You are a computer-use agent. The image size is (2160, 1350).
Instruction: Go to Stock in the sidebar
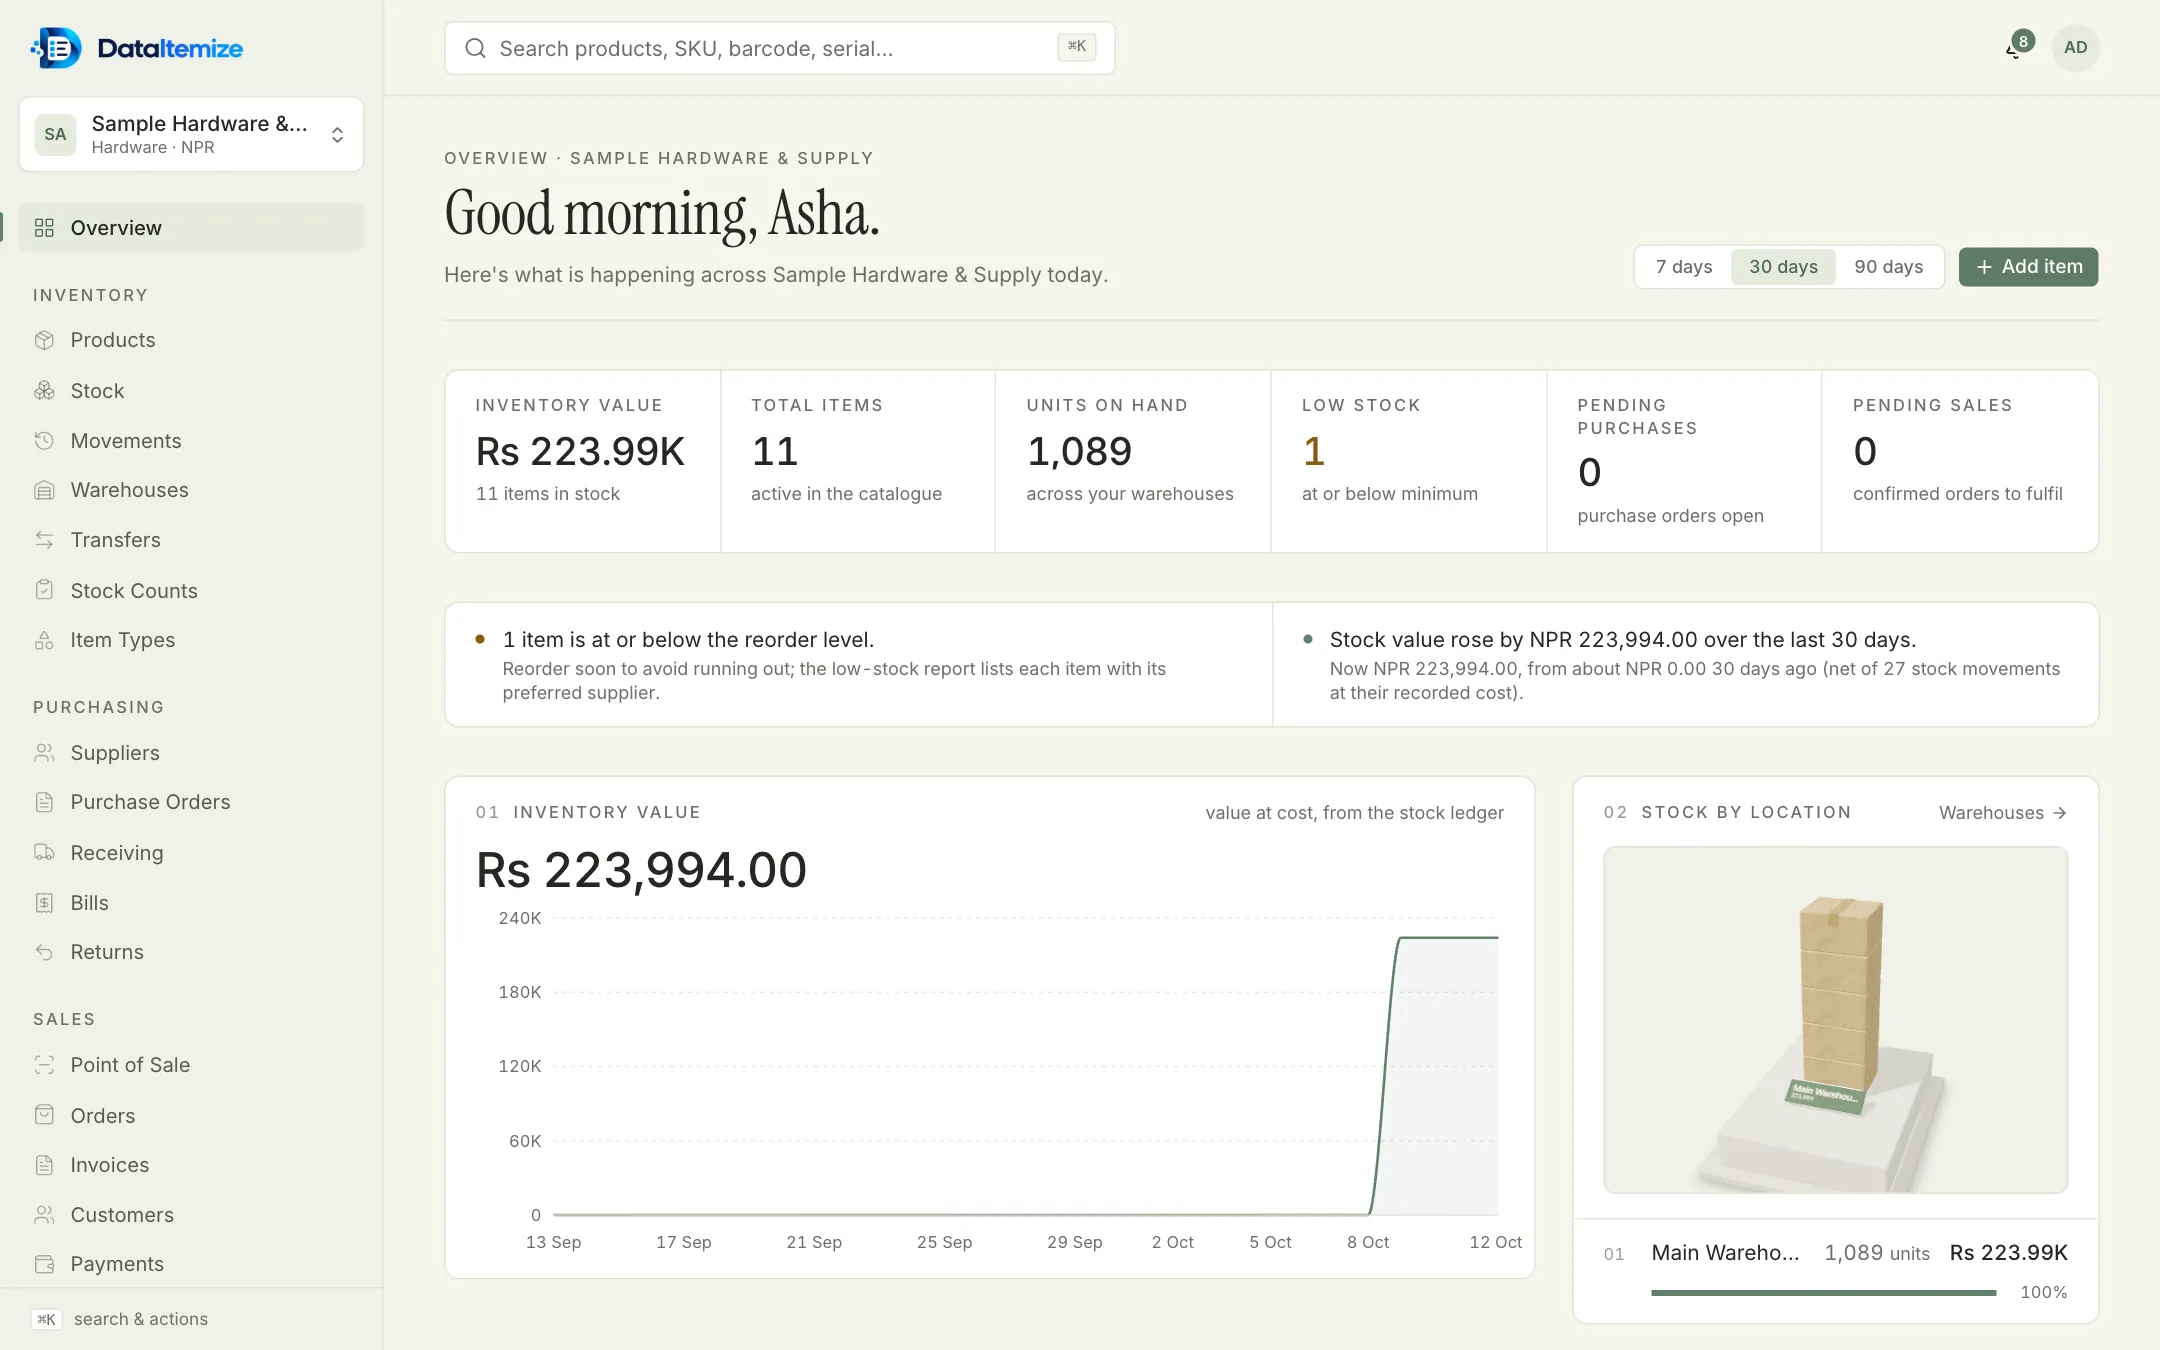(x=191, y=391)
